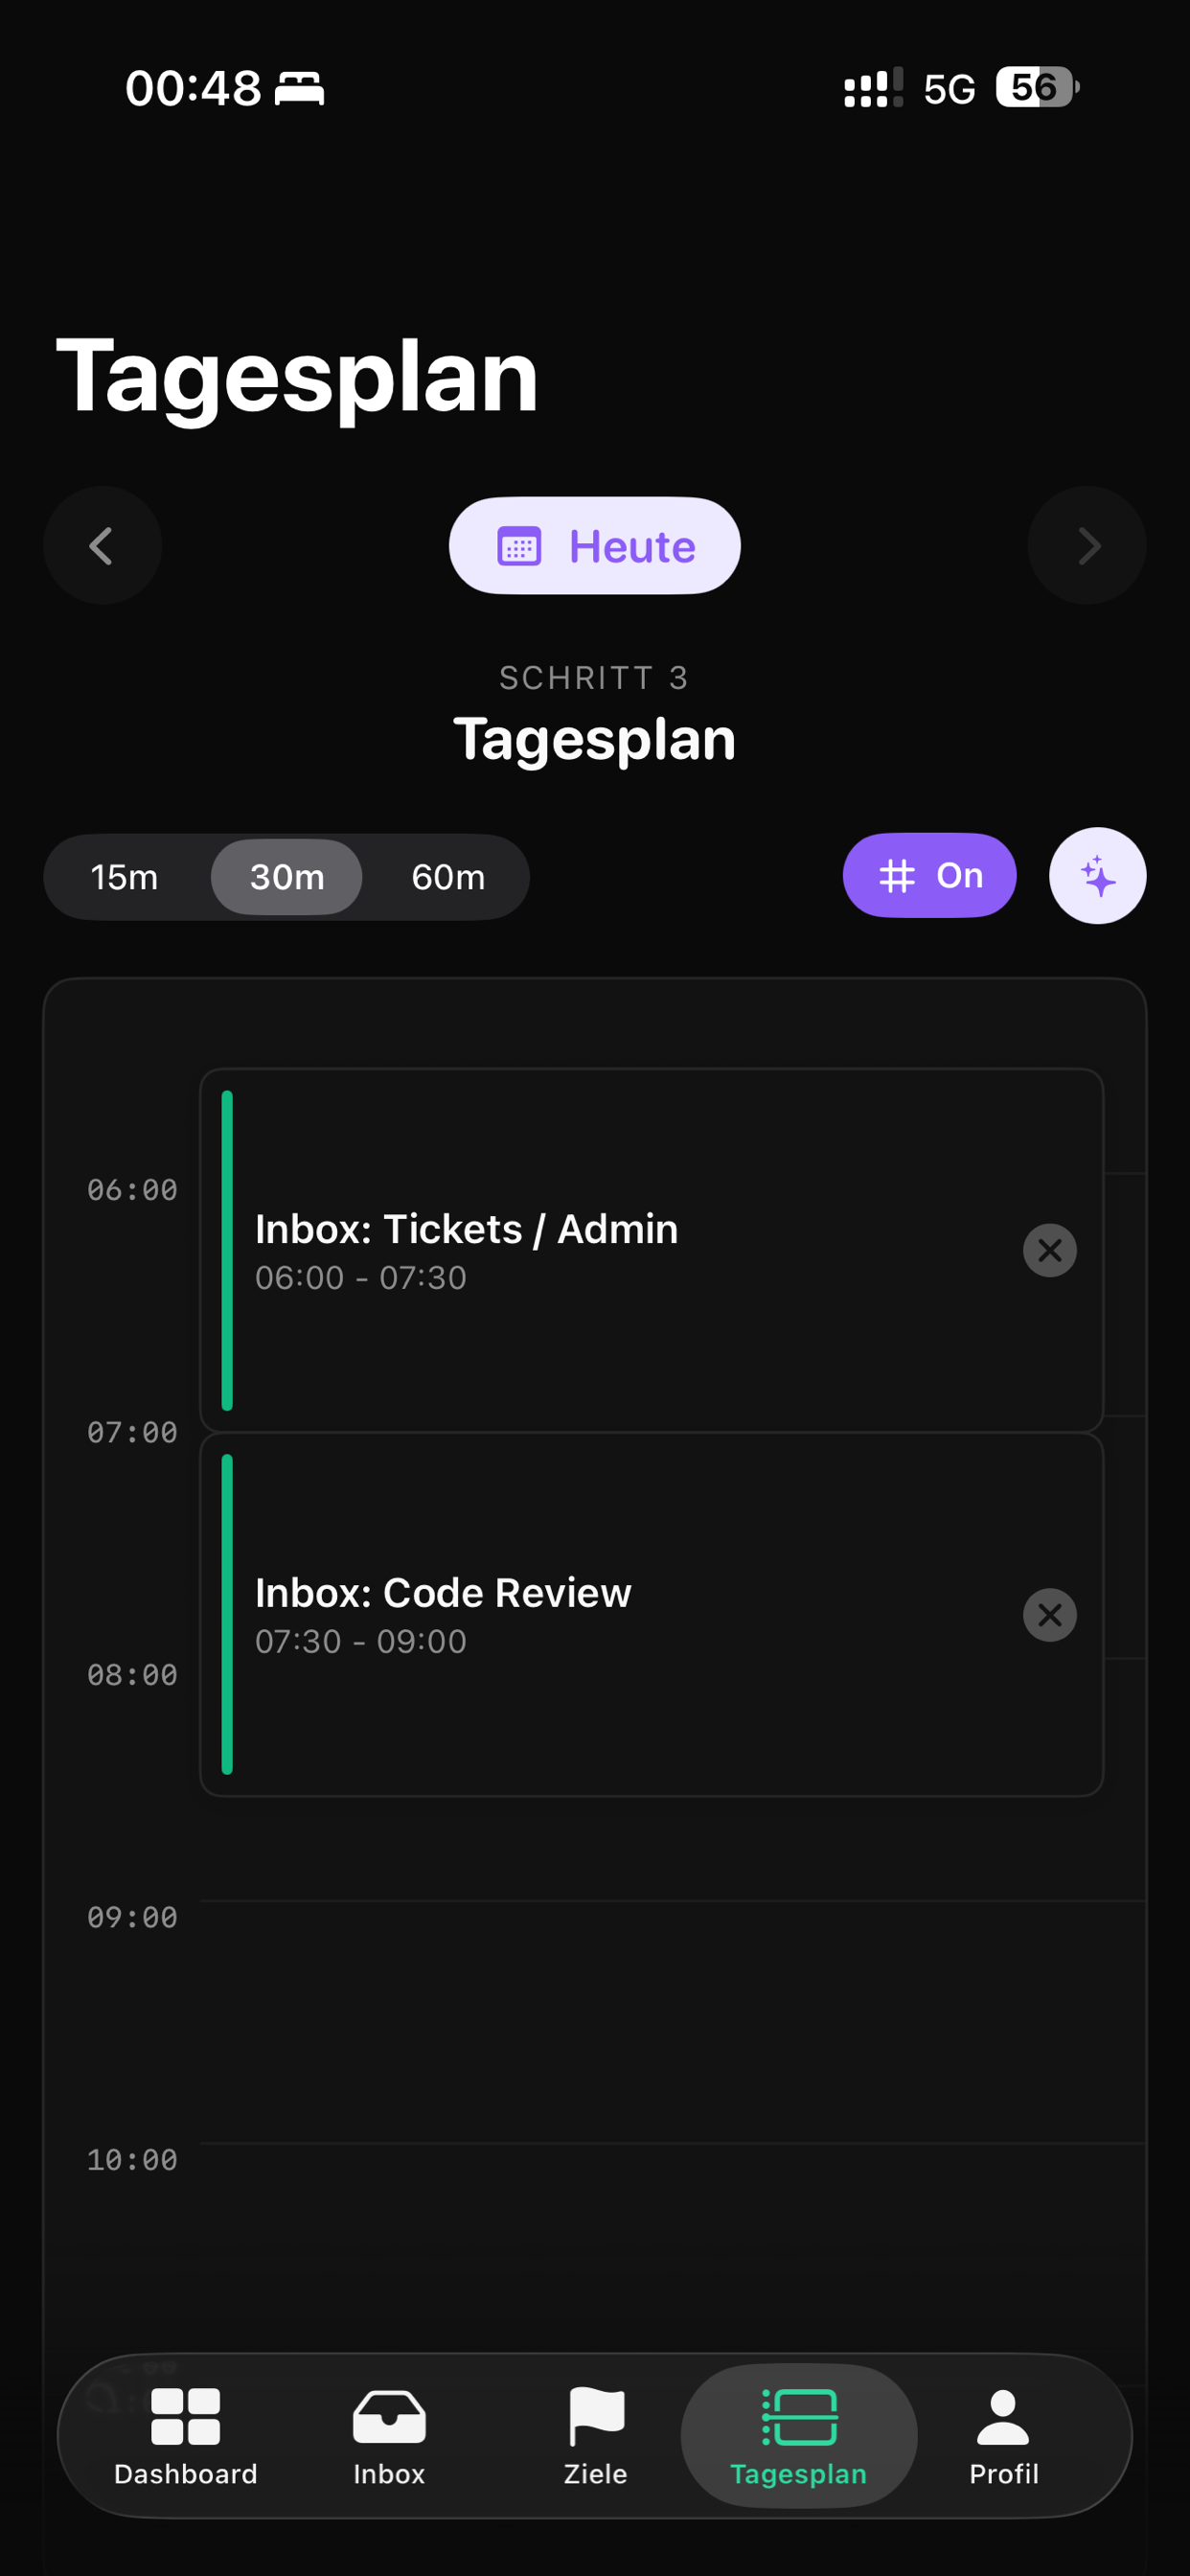Dismiss the 'Inbox: Code Review' event
This screenshot has height=2576, width=1190.
[x=1049, y=1614]
